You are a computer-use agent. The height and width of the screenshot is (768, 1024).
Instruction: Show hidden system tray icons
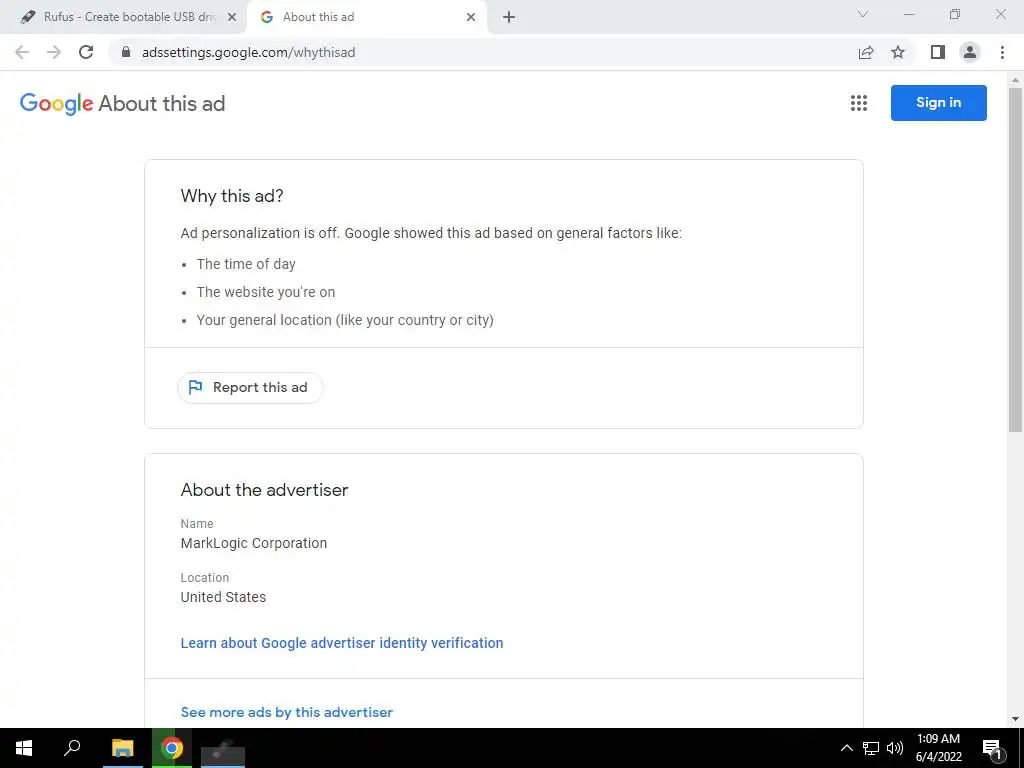(846, 748)
